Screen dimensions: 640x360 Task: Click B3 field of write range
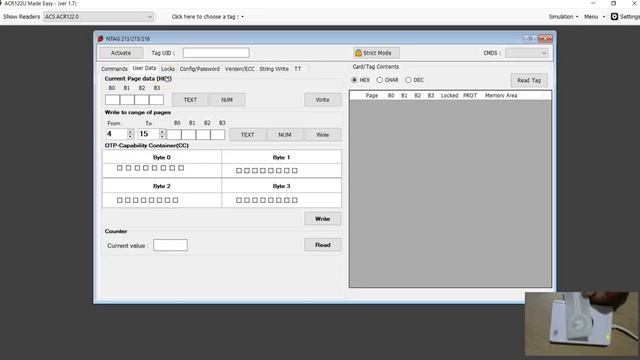pos(218,135)
